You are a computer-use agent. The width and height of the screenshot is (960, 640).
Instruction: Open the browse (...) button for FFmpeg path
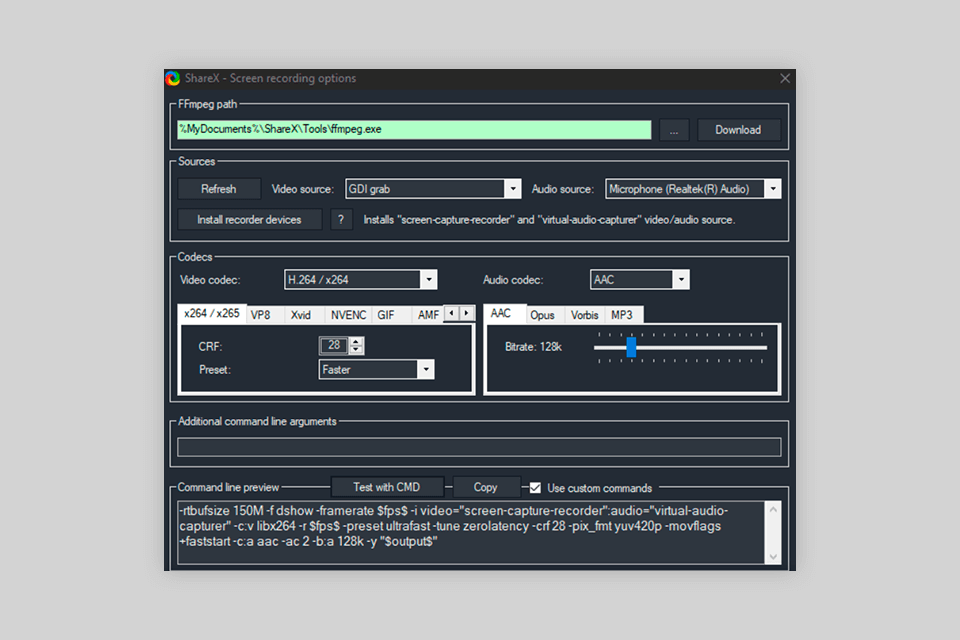(x=674, y=130)
